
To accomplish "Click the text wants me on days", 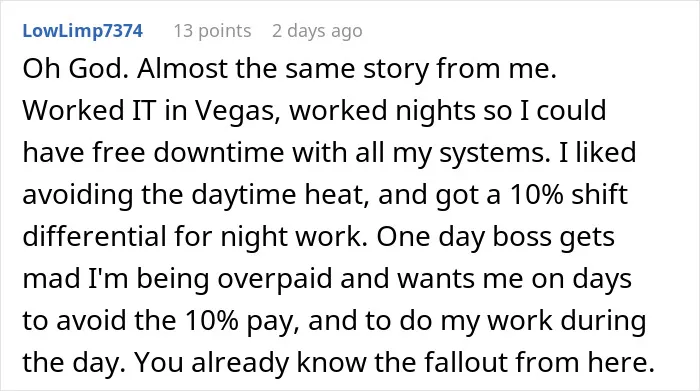I will pyautogui.click(x=514, y=279).
